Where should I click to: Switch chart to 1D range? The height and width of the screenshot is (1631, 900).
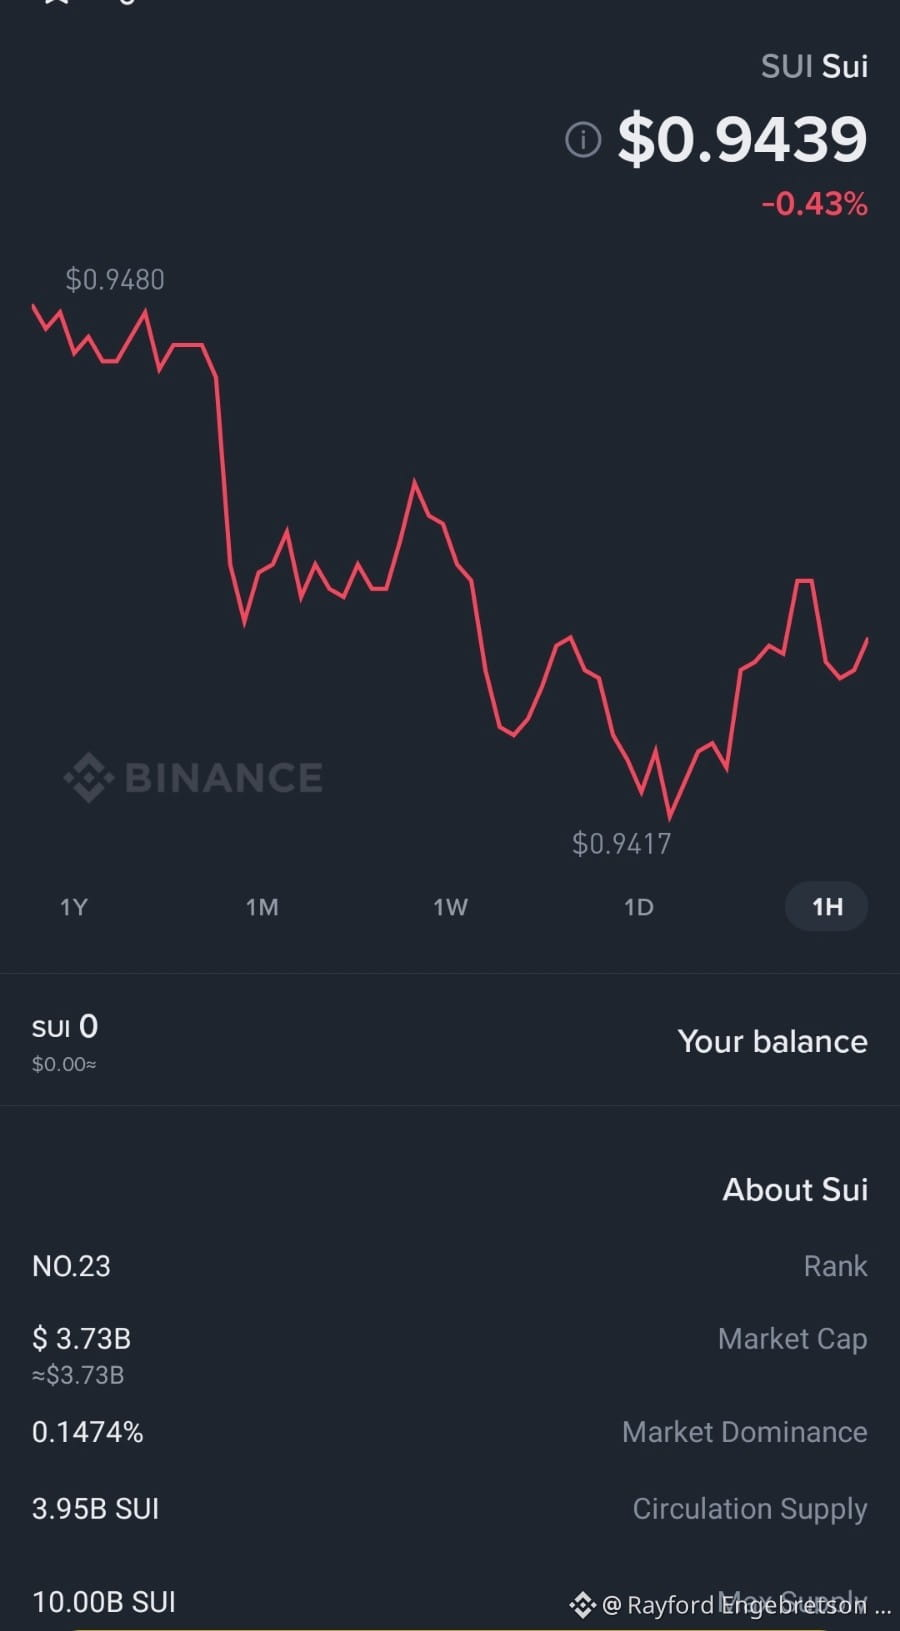(x=638, y=907)
